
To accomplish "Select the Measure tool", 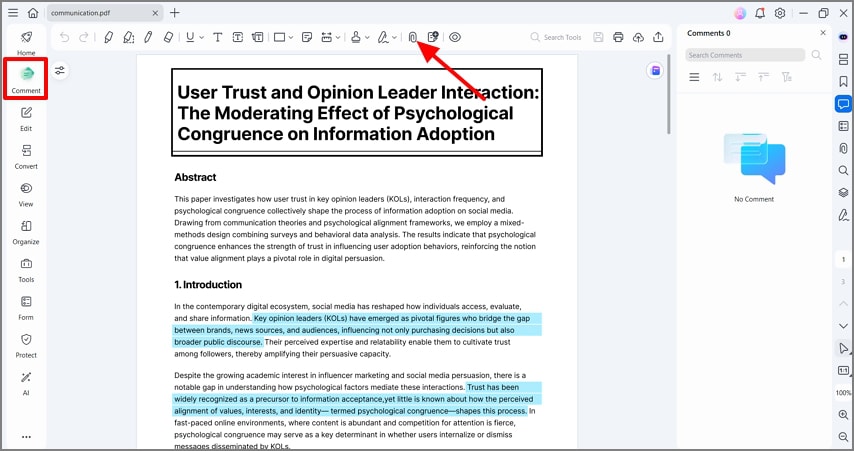I will tap(327, 37).
